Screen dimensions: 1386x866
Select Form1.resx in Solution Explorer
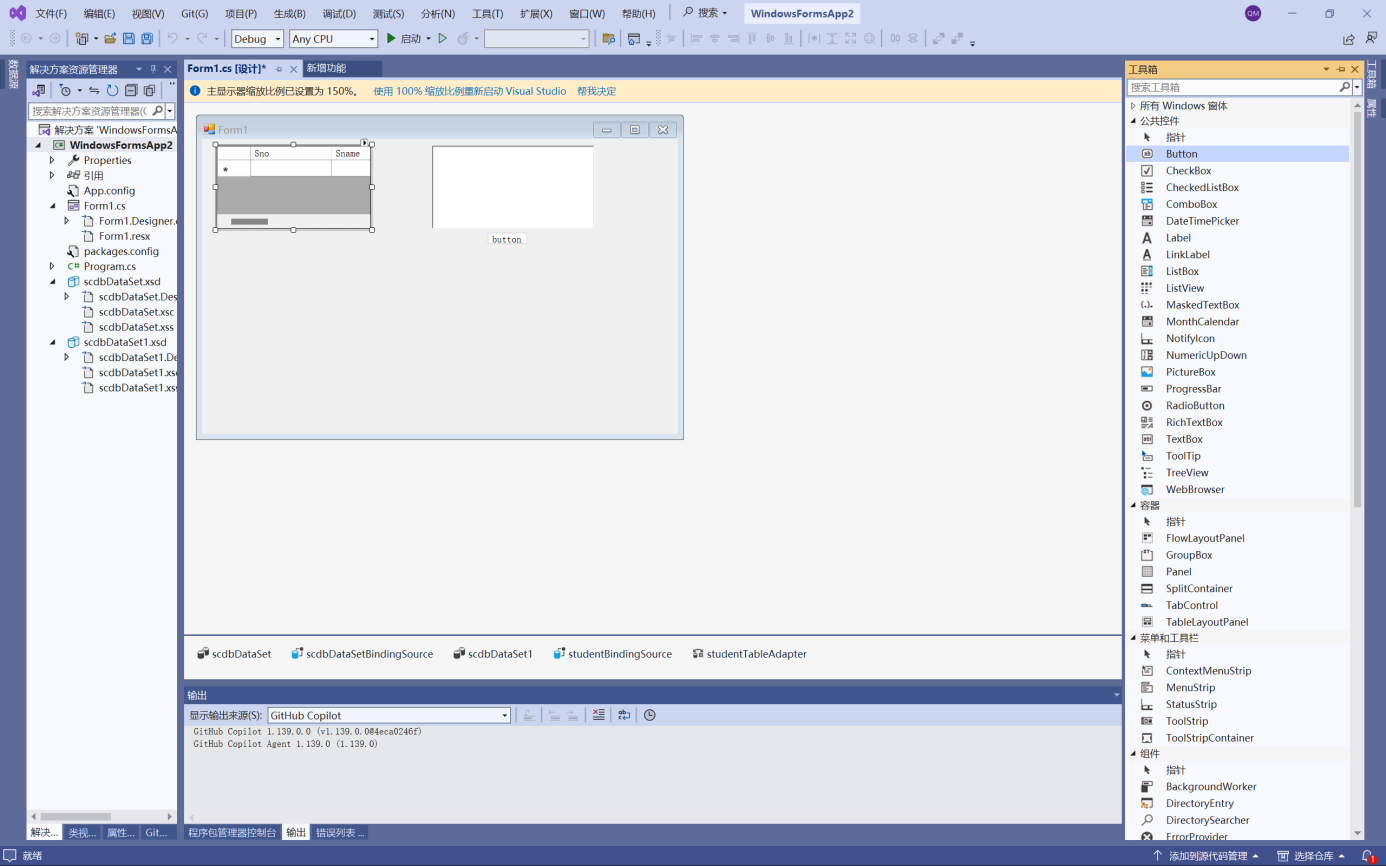(x=124, y=236)
